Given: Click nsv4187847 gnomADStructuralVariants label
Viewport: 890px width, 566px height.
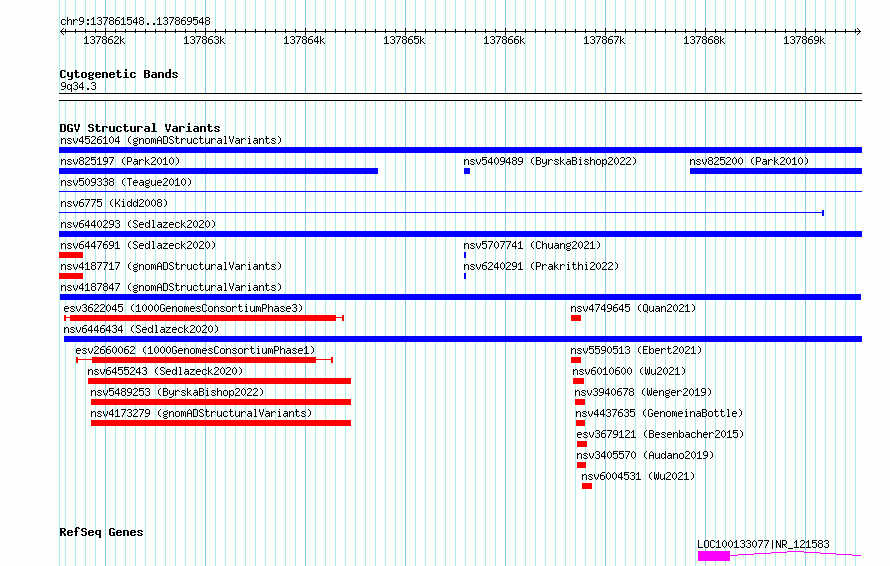Looking at the screenshot, I should pyautogui.click(x=171, y=287).
